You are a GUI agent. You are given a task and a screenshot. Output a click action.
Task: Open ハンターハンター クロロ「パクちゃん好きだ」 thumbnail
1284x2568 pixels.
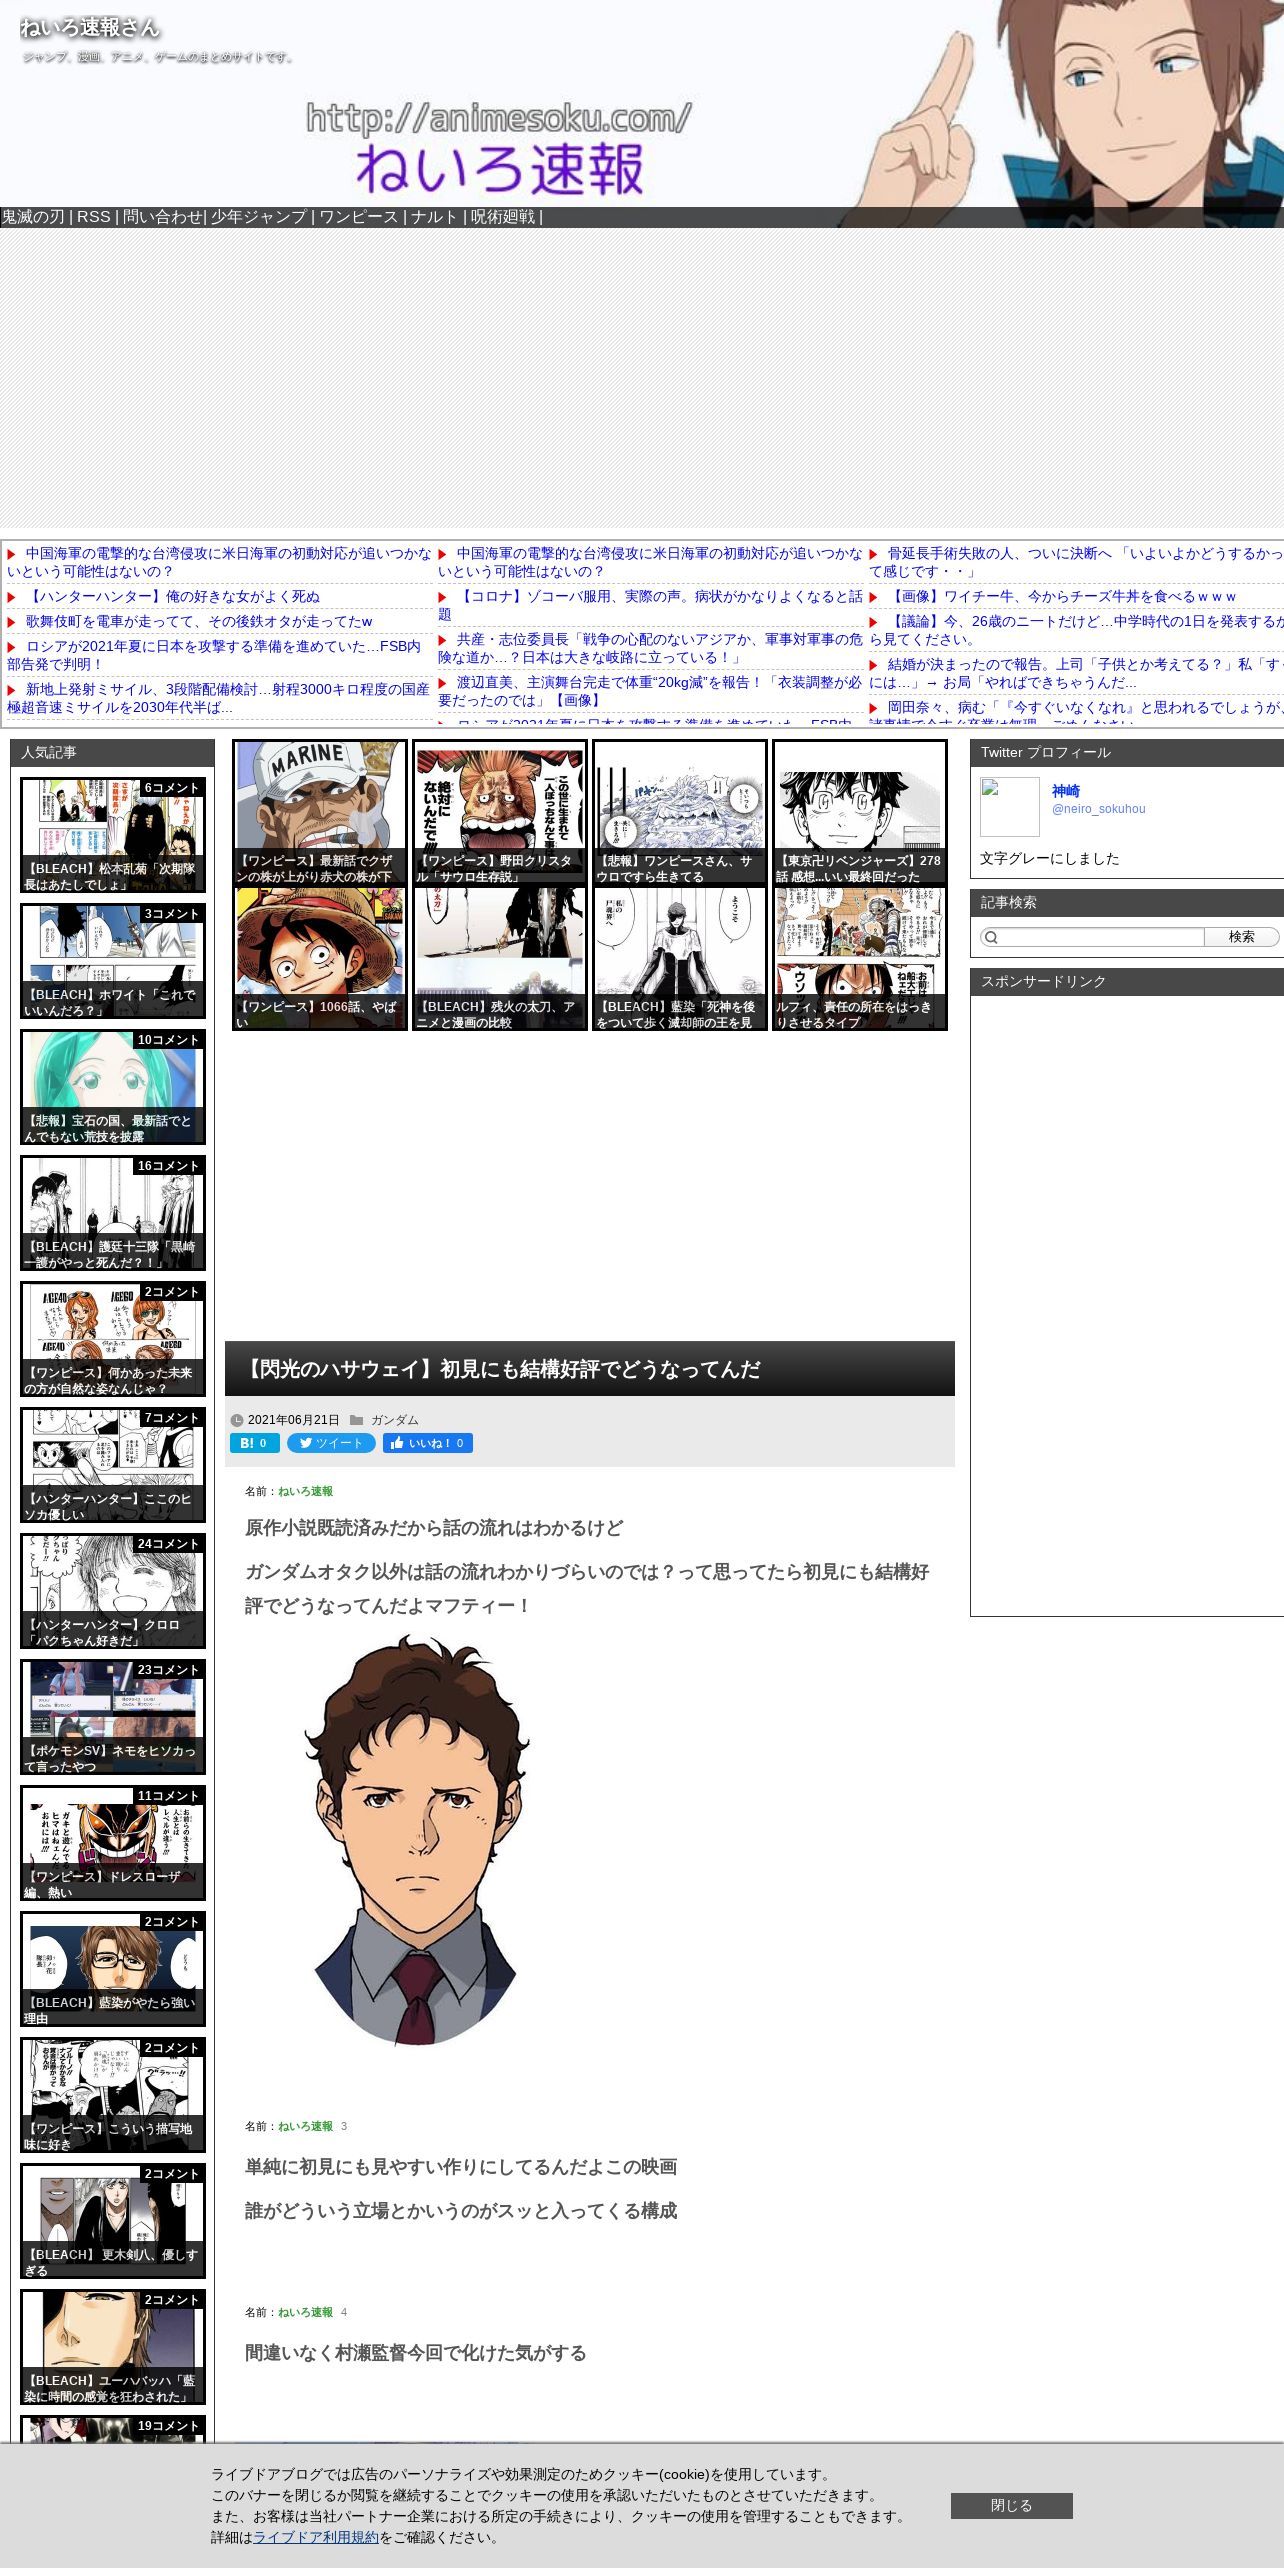click(113, 1591)
